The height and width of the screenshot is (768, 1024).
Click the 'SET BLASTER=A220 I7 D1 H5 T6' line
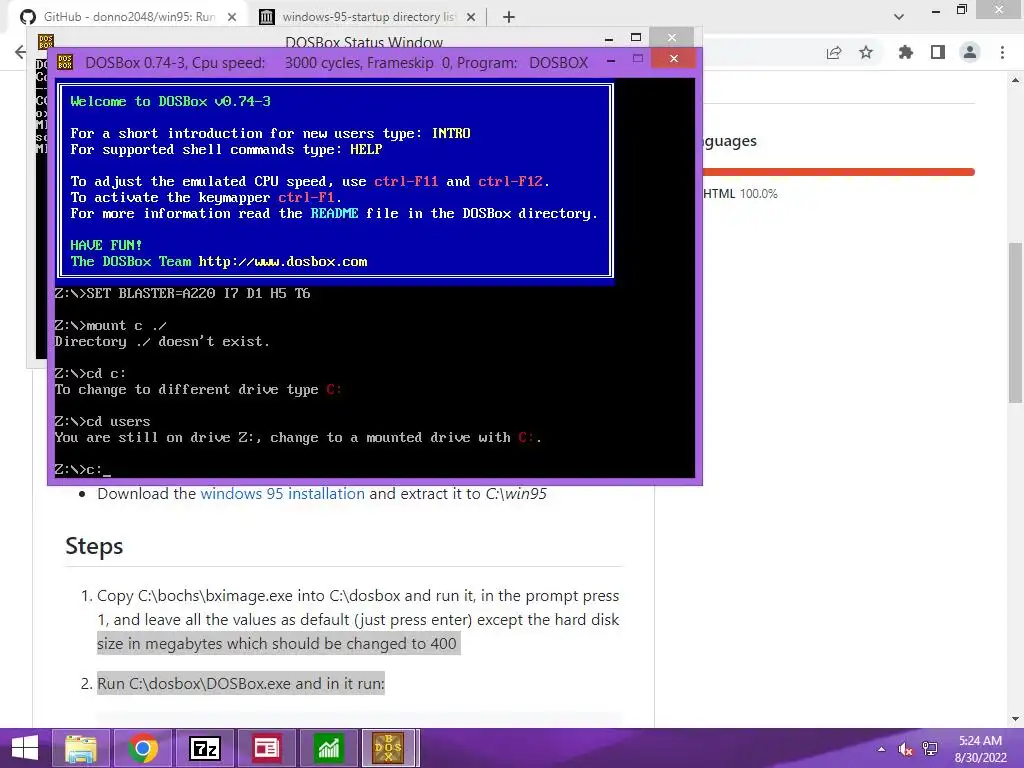pos(182,293)
